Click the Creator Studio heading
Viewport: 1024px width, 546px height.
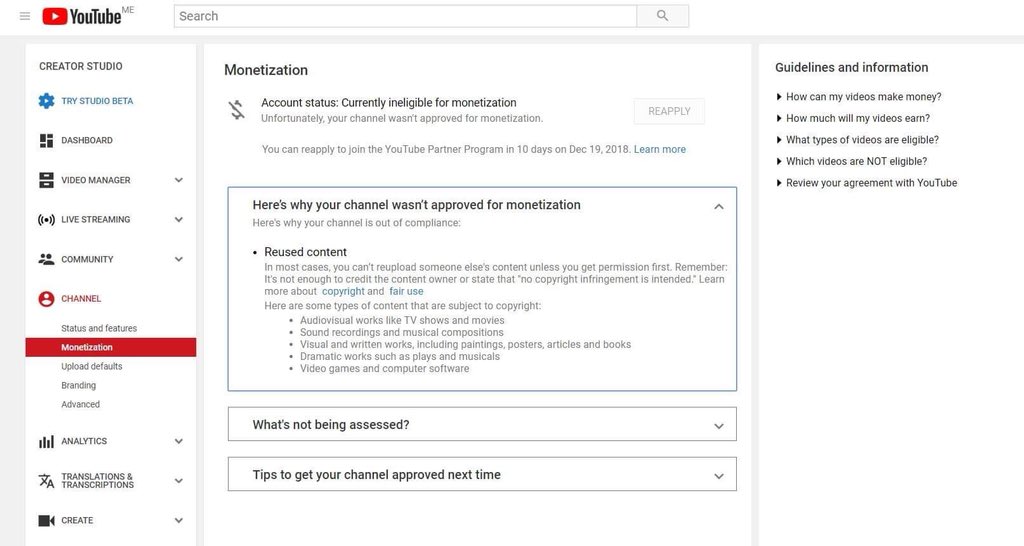click(x=81, y=67)
